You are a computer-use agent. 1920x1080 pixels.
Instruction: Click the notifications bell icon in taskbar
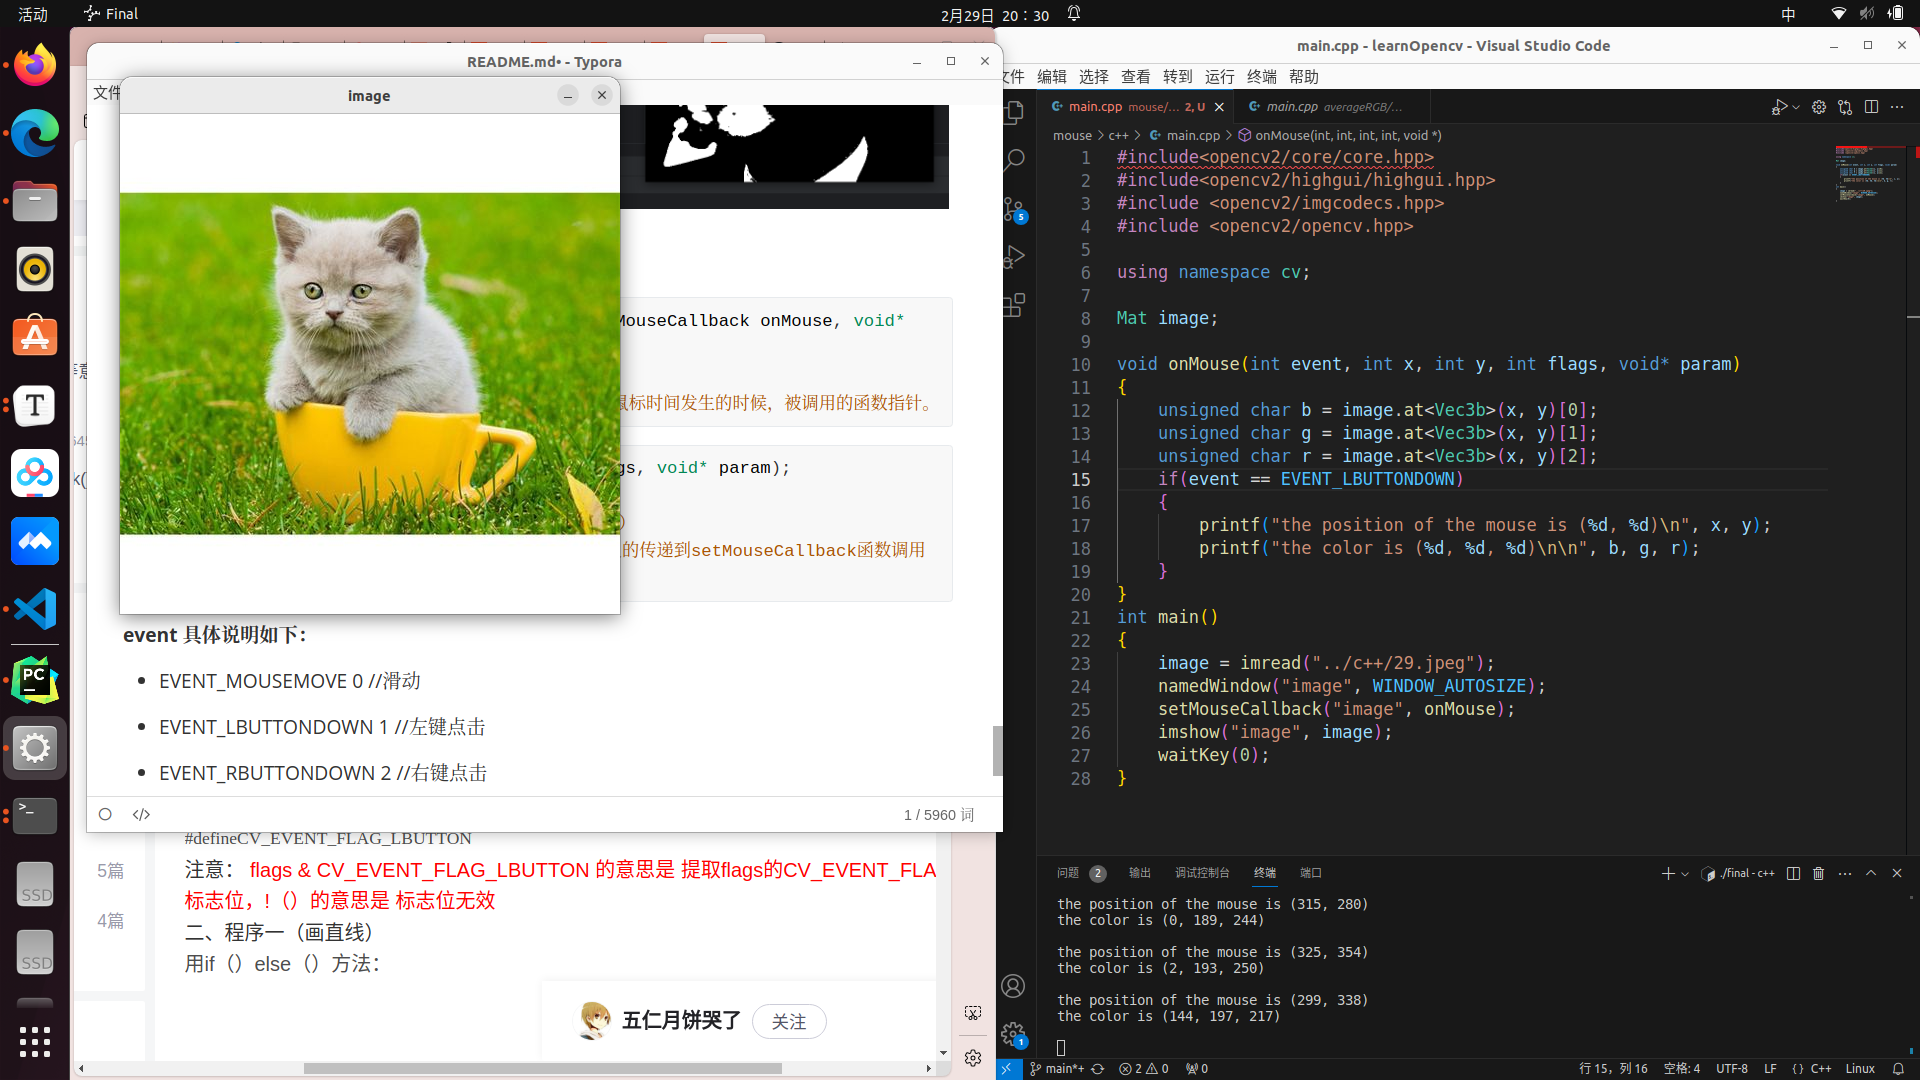pyautogui.click(x=1073, y=15)
